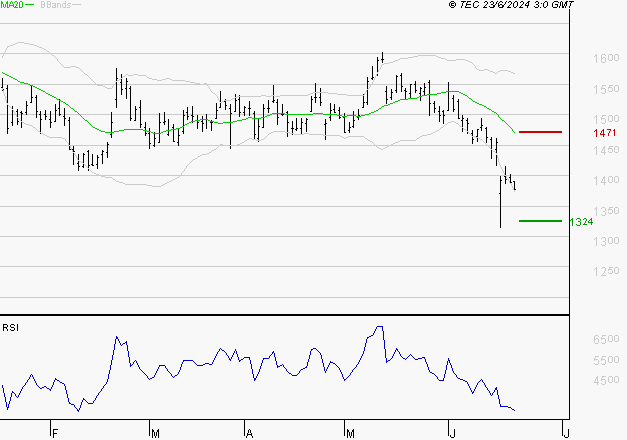Click the 1300 price axis value
The image size is (627, 440).
click(x=606, y=241)
